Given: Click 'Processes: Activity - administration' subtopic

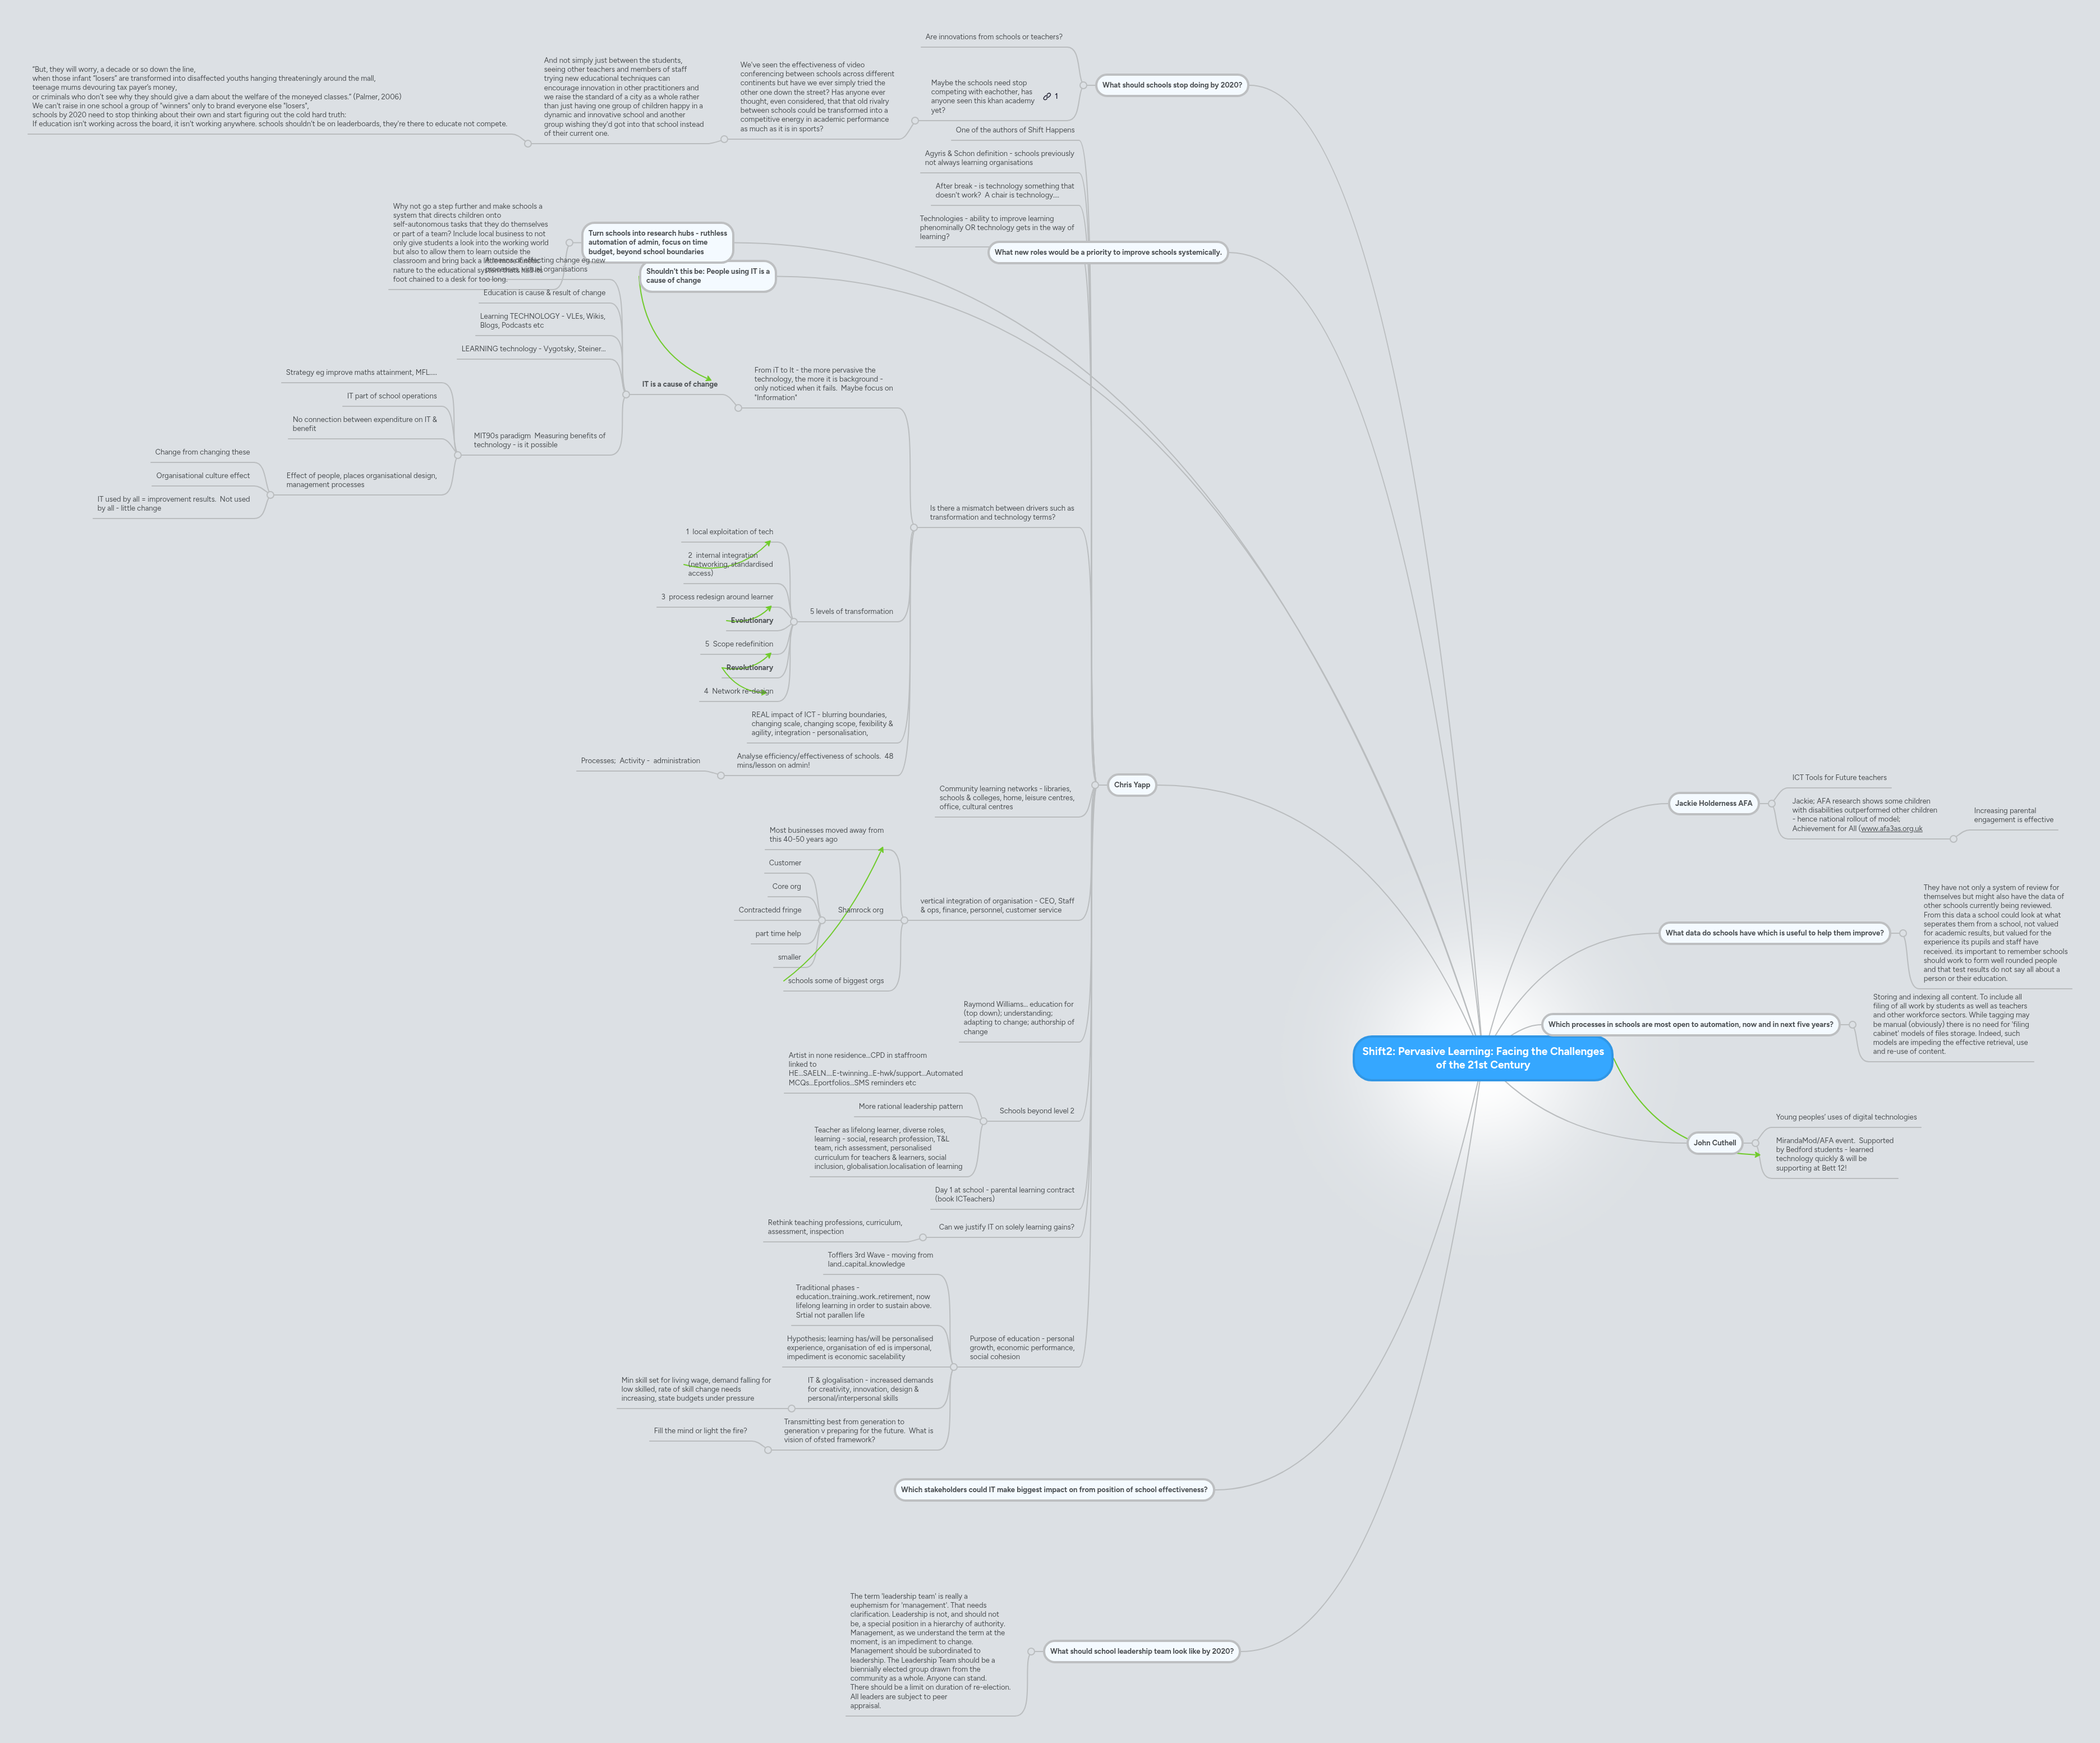Looking at the screenshot, I should 640,761.
